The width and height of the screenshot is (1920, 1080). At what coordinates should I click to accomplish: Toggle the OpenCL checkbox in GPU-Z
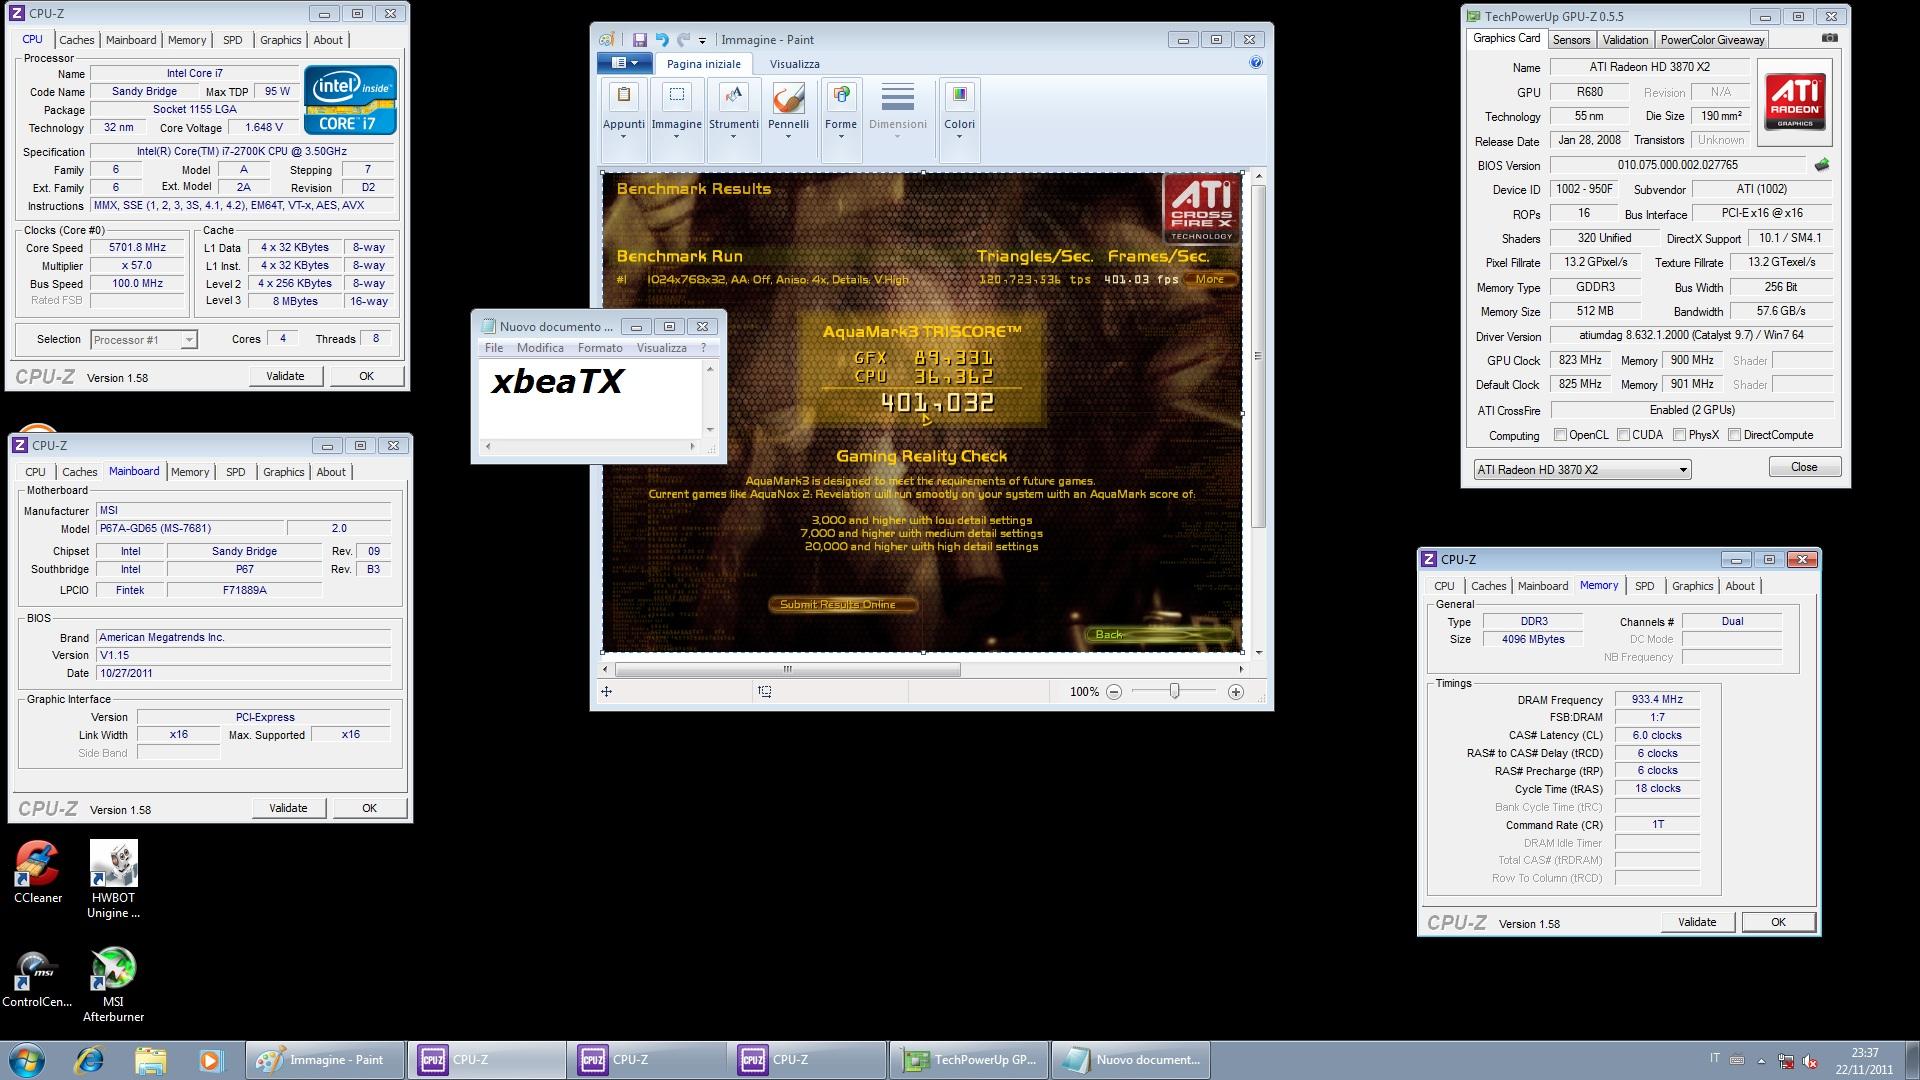(x=1560, y=435)
